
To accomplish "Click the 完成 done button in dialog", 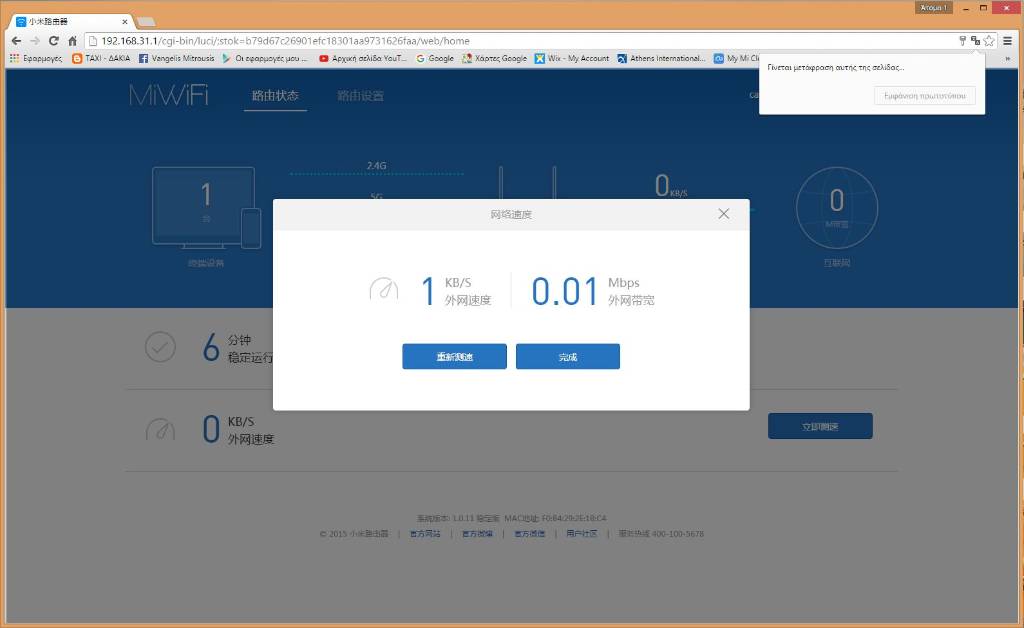I will point(567,357).
